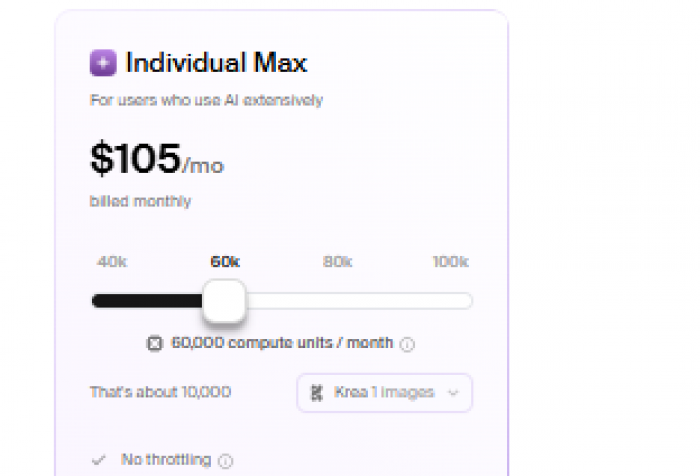Viewport: 700px width, 476px height.
Task: Click the purple Individual Max plan icon
Action: pos(103,64)
